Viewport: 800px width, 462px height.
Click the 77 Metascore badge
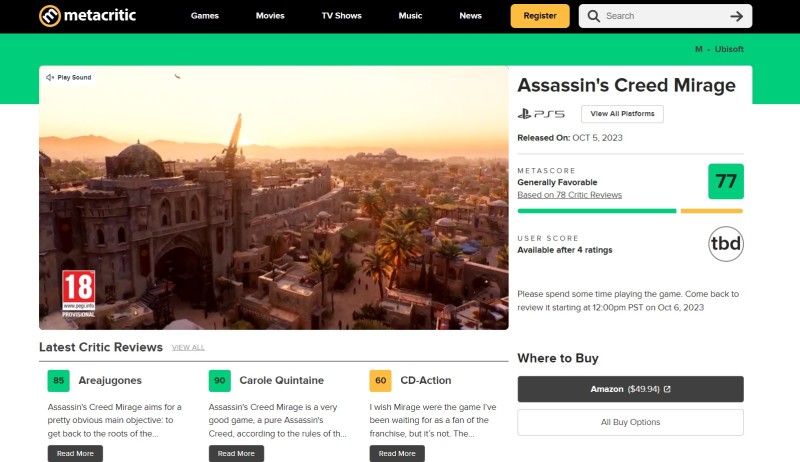pyautogui.click(x=726, y=182)
